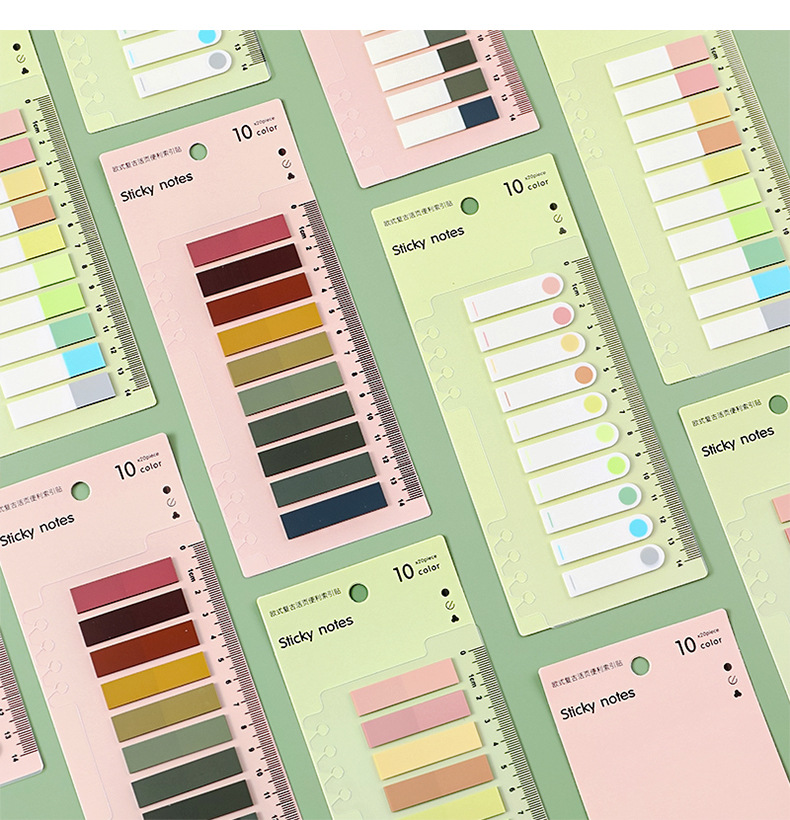This screenshot has height=820, width=790.
Task: Click the hanging hole on the titled round-tipped notes card
Action: pos(470,206)
